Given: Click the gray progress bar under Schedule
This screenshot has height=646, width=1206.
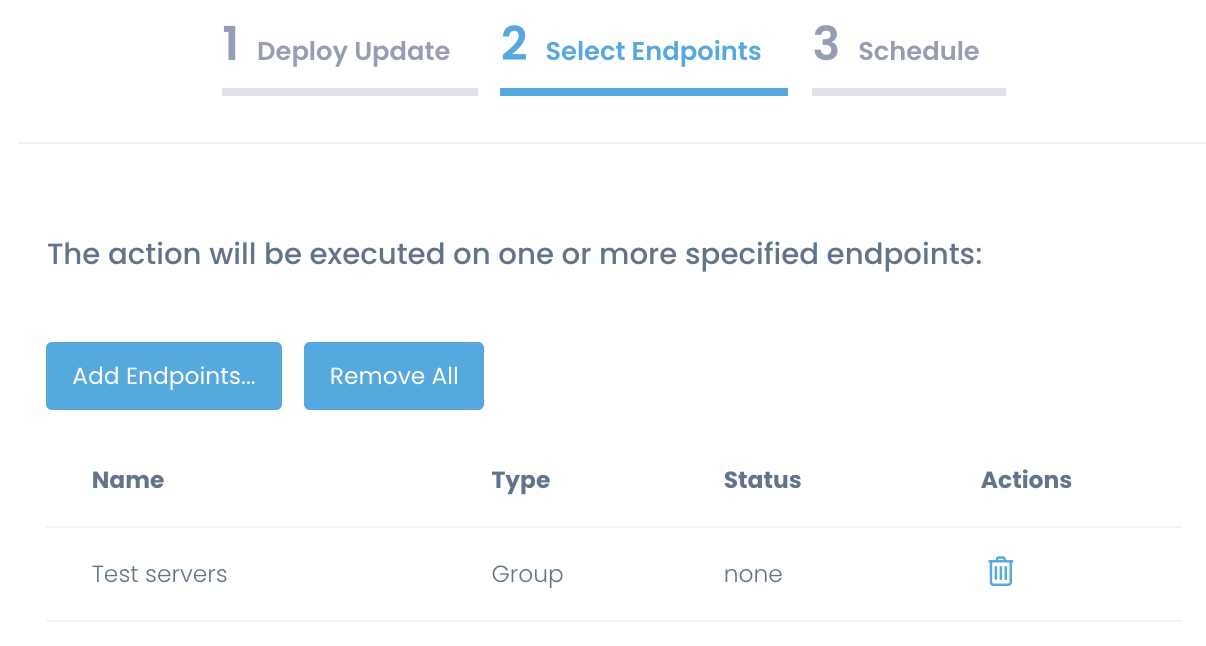Looking at the screenshot, I should pyautogui.click(x=907, y=92).
